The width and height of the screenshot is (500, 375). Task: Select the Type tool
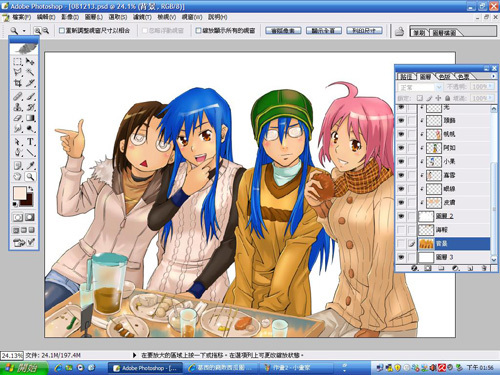pos(30,142)
